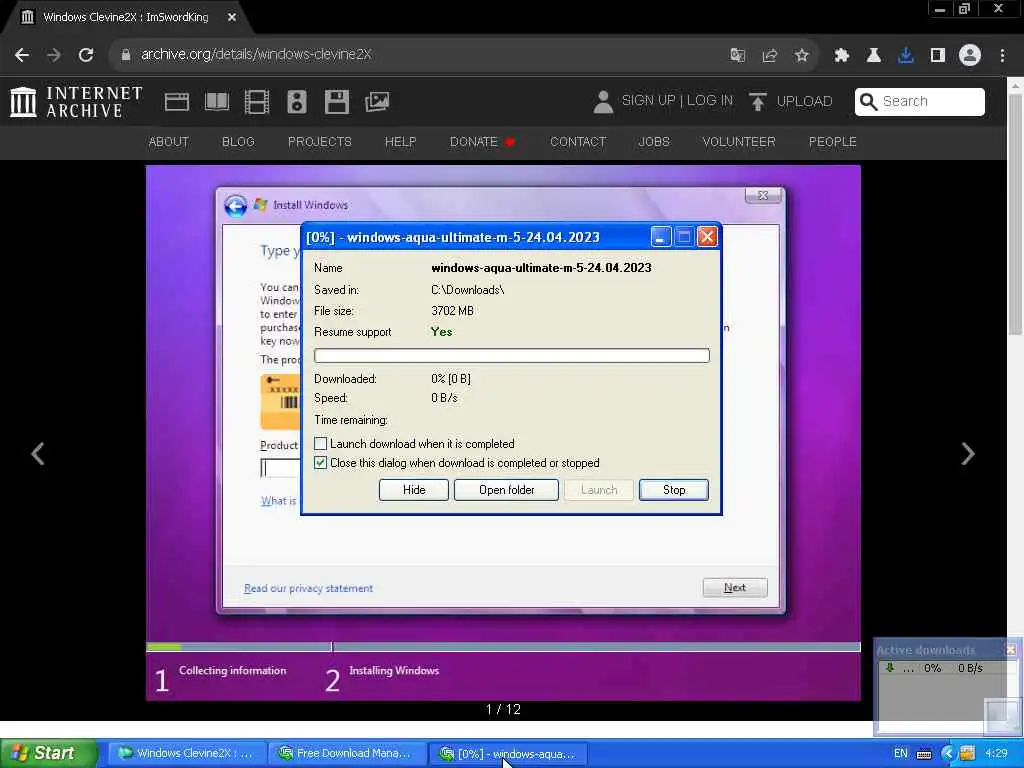The height and width of the screenshot is (768, 1024).
Task: Click the Open folder button
Action: [506, 490]
